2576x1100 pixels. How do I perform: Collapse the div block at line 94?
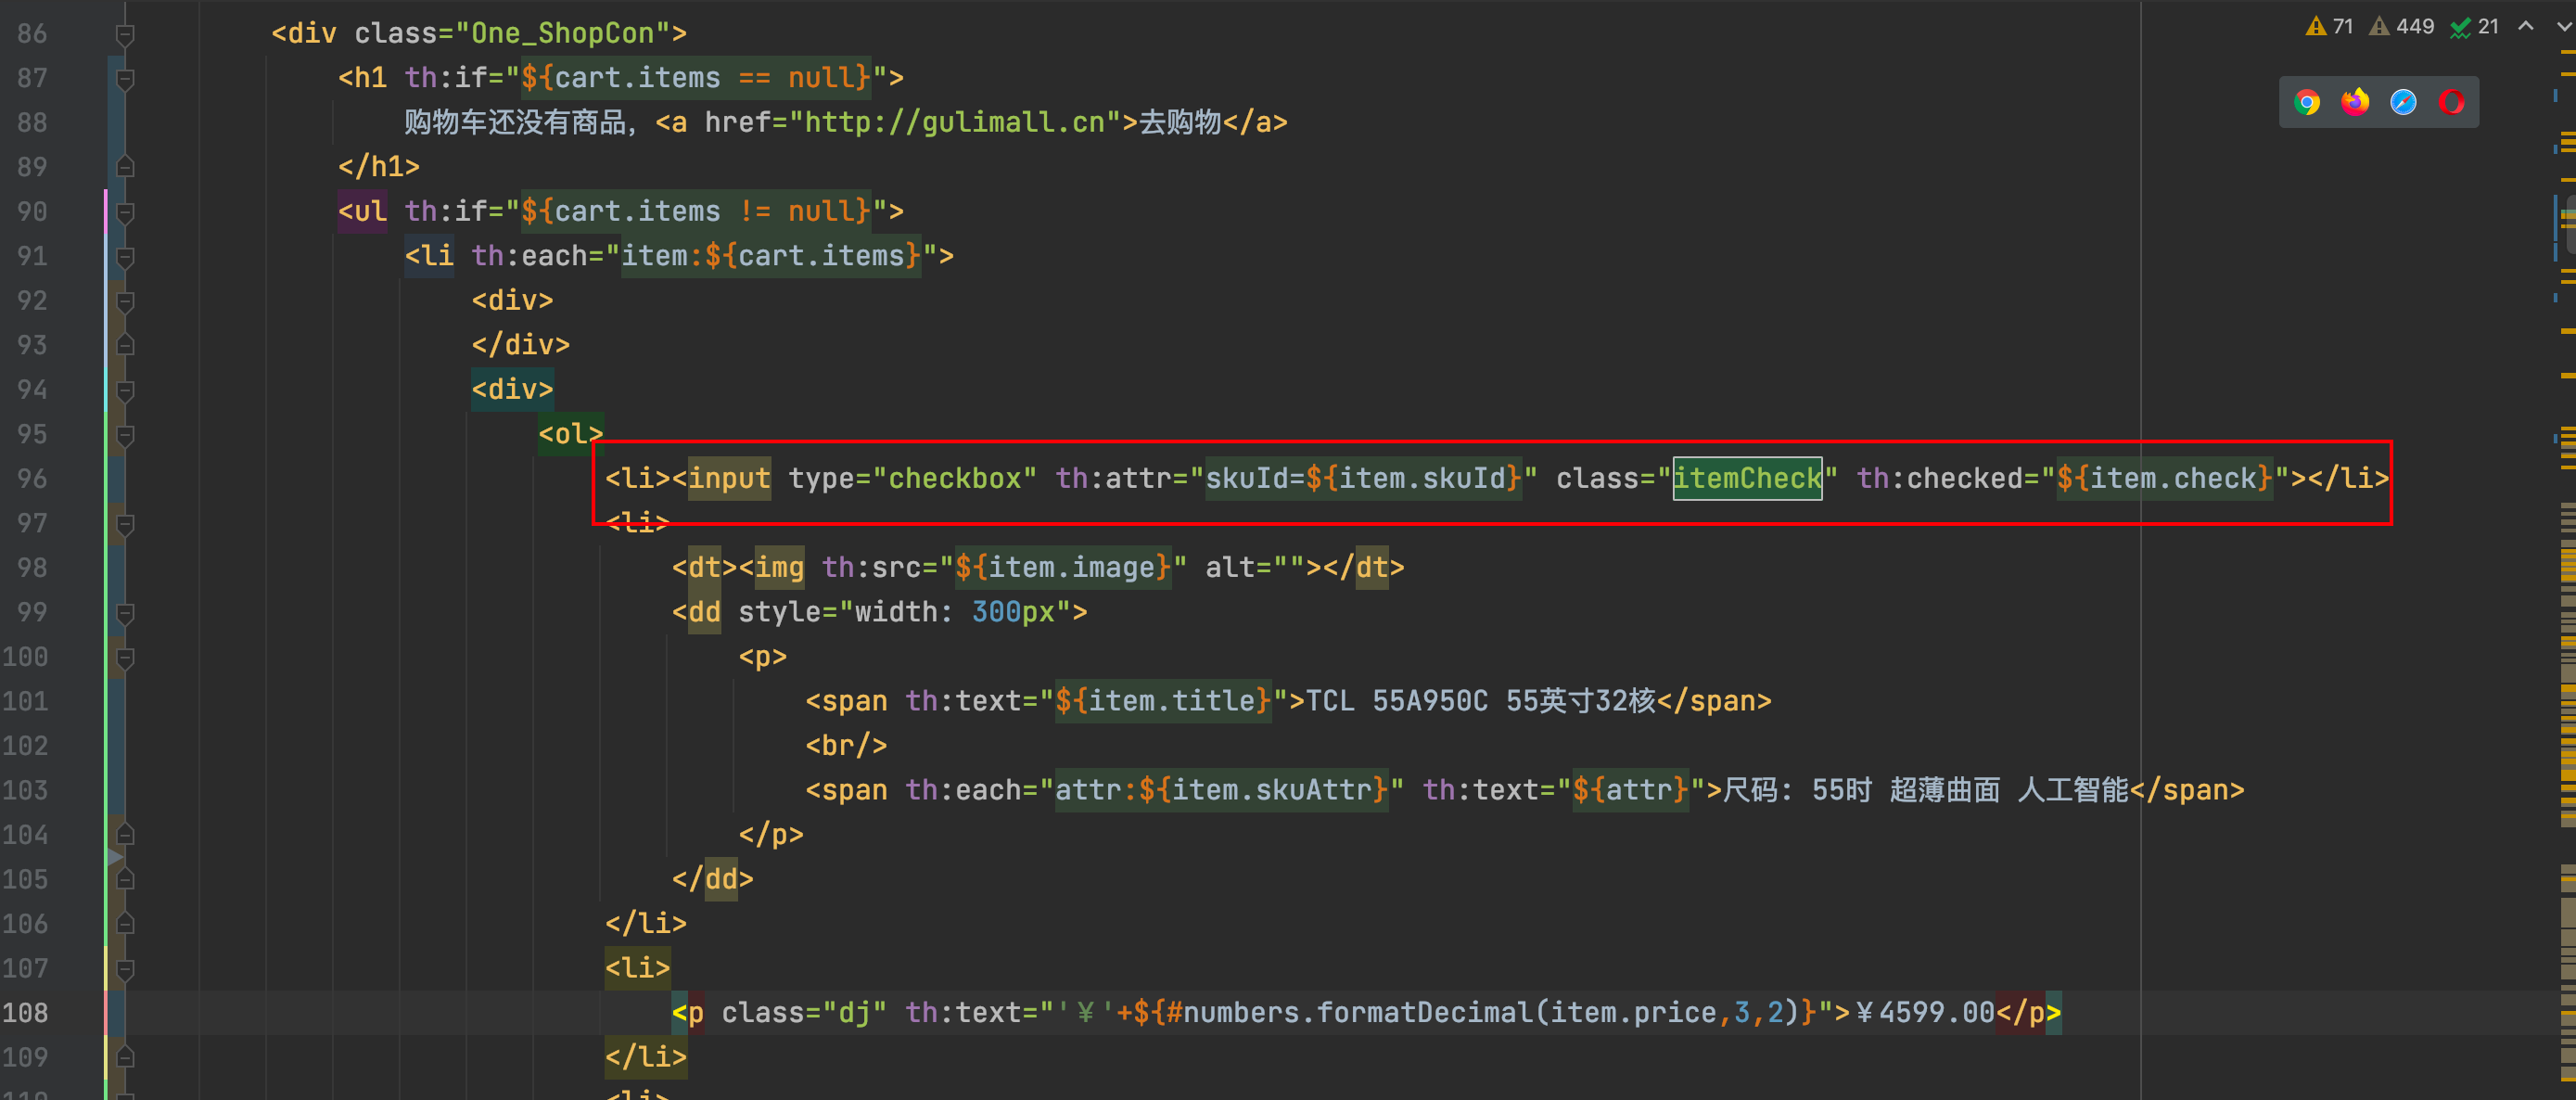pyautogui.click(x=125, y=391)
